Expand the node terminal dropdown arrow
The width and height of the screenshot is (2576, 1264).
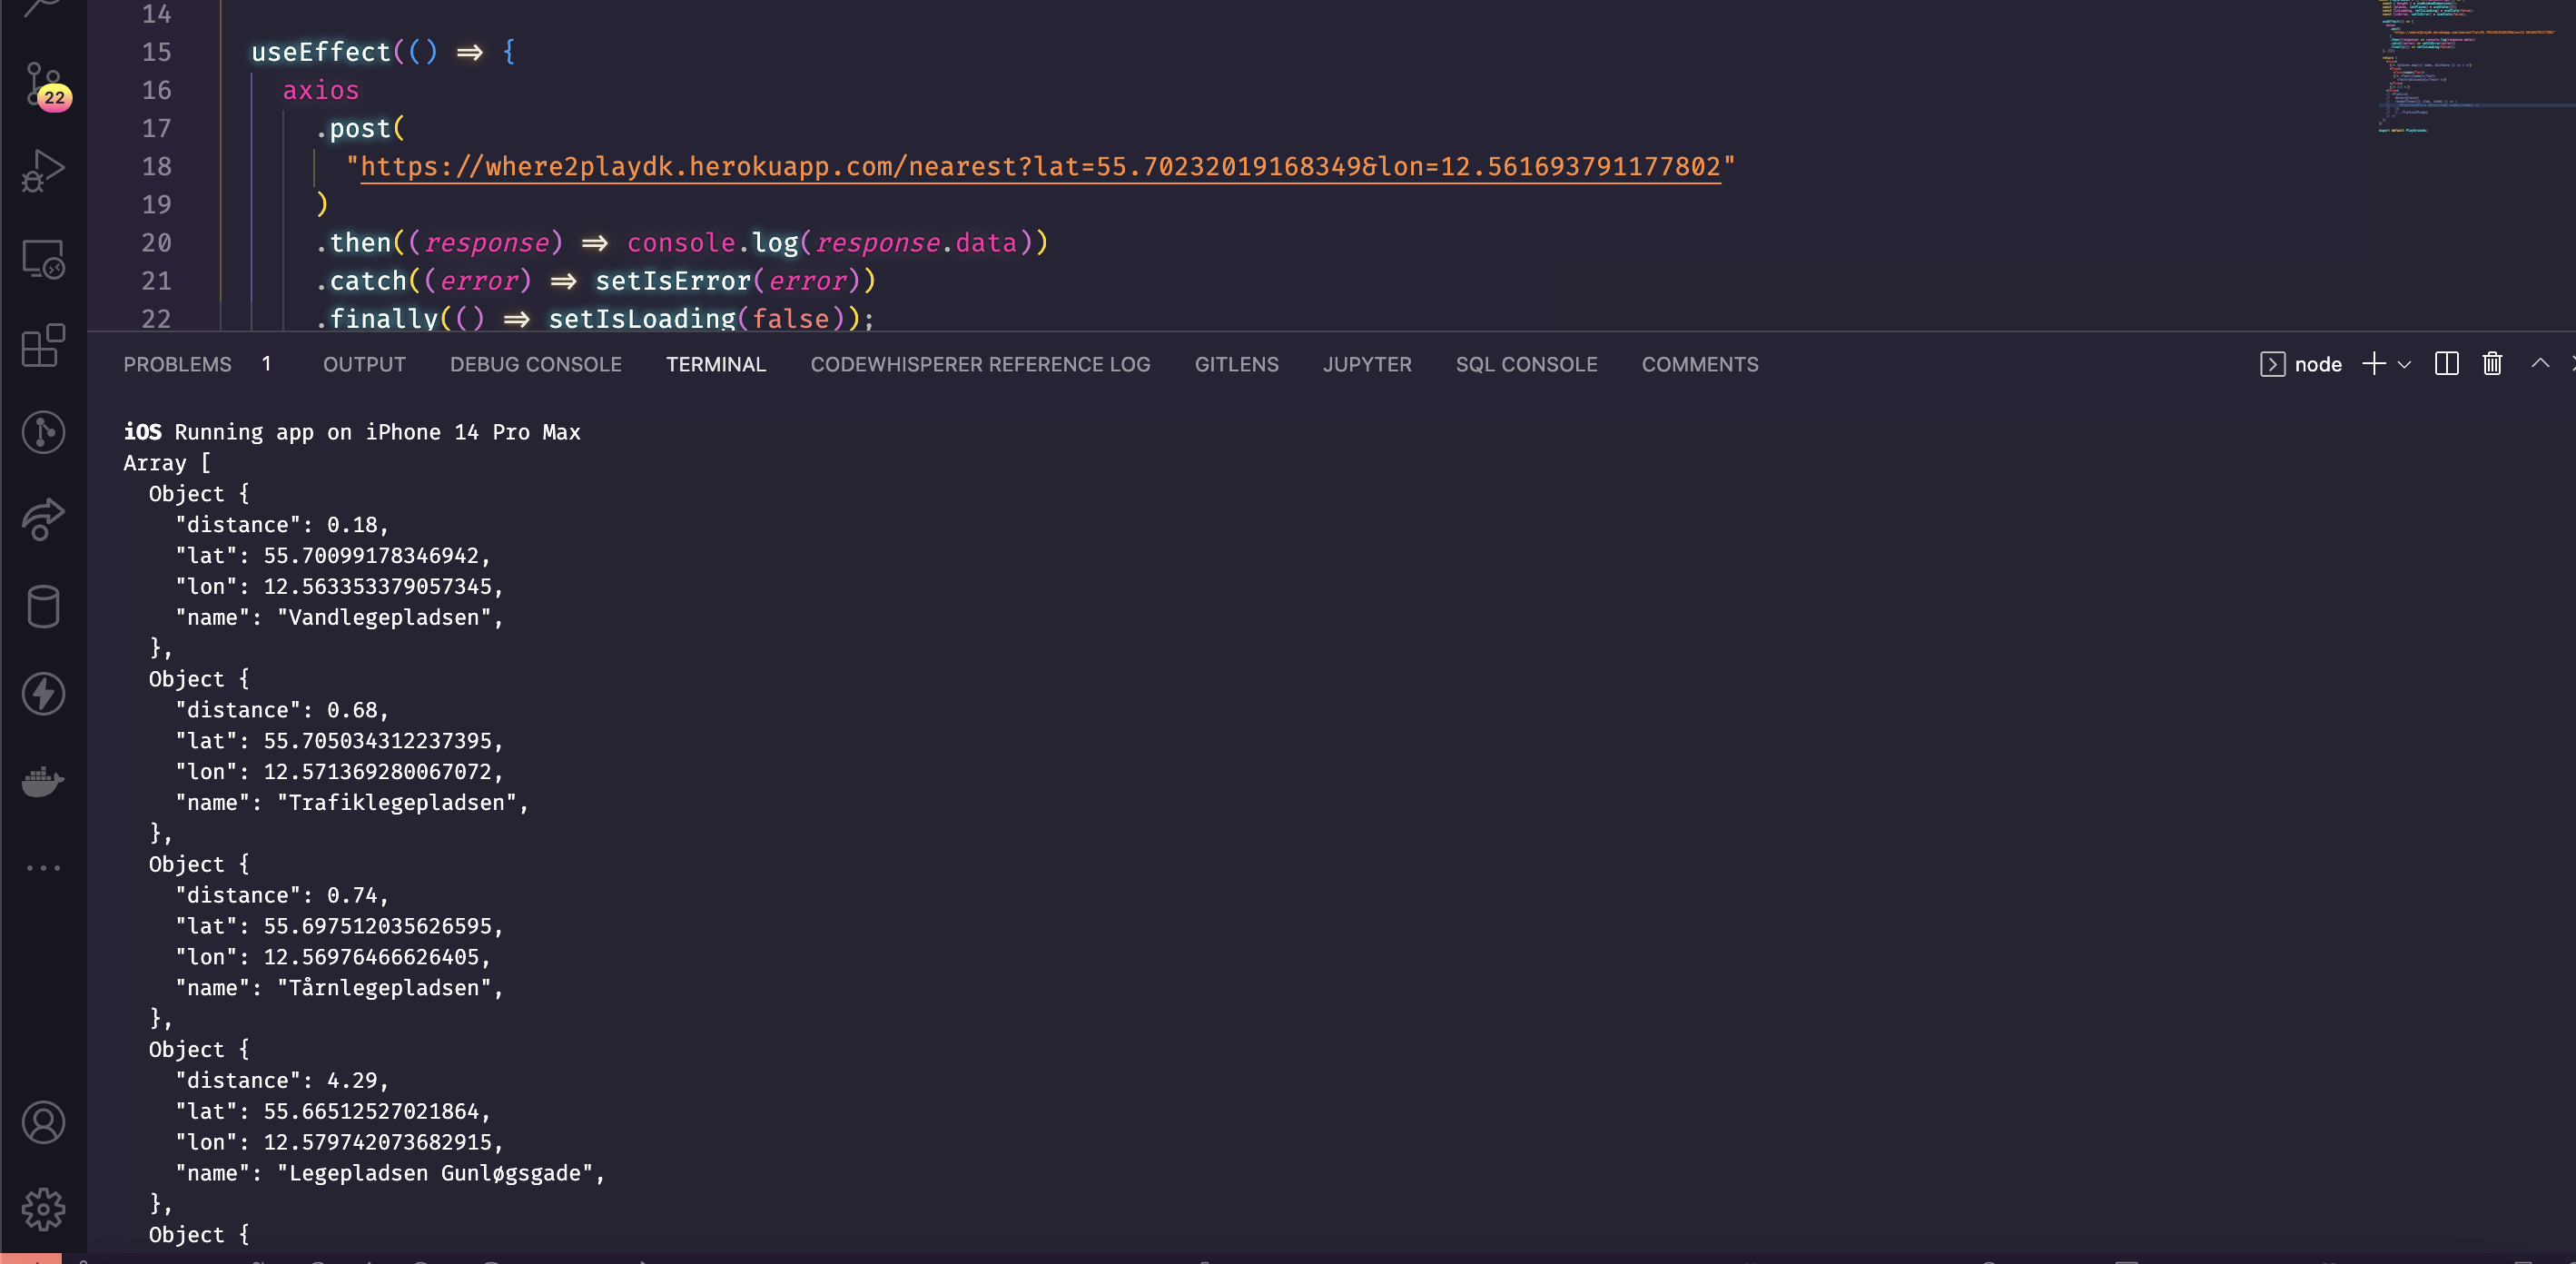[x=2403, y=363]
